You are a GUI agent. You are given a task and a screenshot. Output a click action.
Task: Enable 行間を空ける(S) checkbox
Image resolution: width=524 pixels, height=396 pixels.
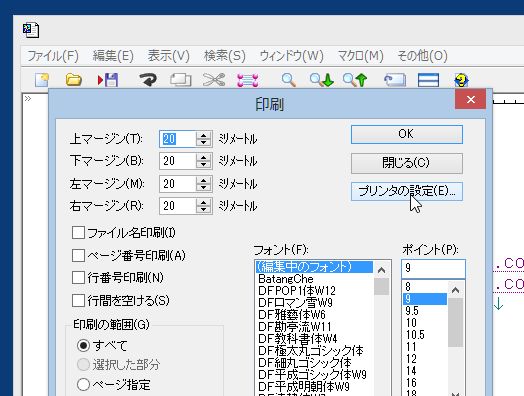(x=78, y=300)
